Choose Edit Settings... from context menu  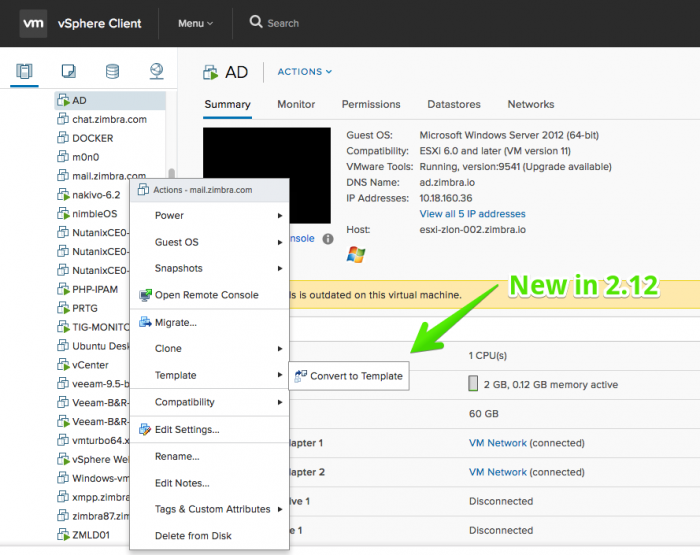tap(209, 430)
